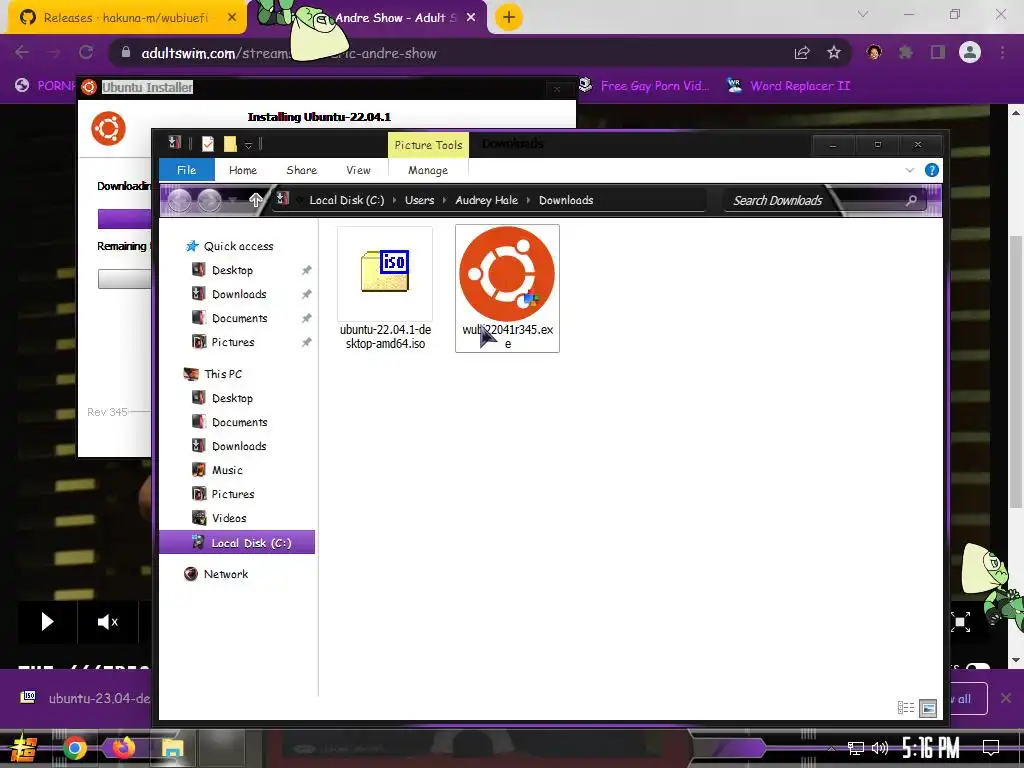Close the Chrome downloads bar
The image size is (1024, 768).
(x=1006, y=698)
